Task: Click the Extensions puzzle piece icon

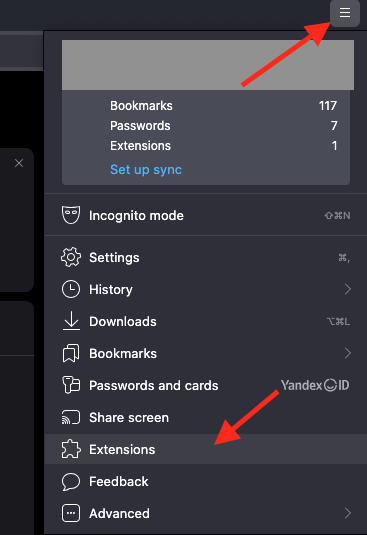Action: [x=71, y=449]
